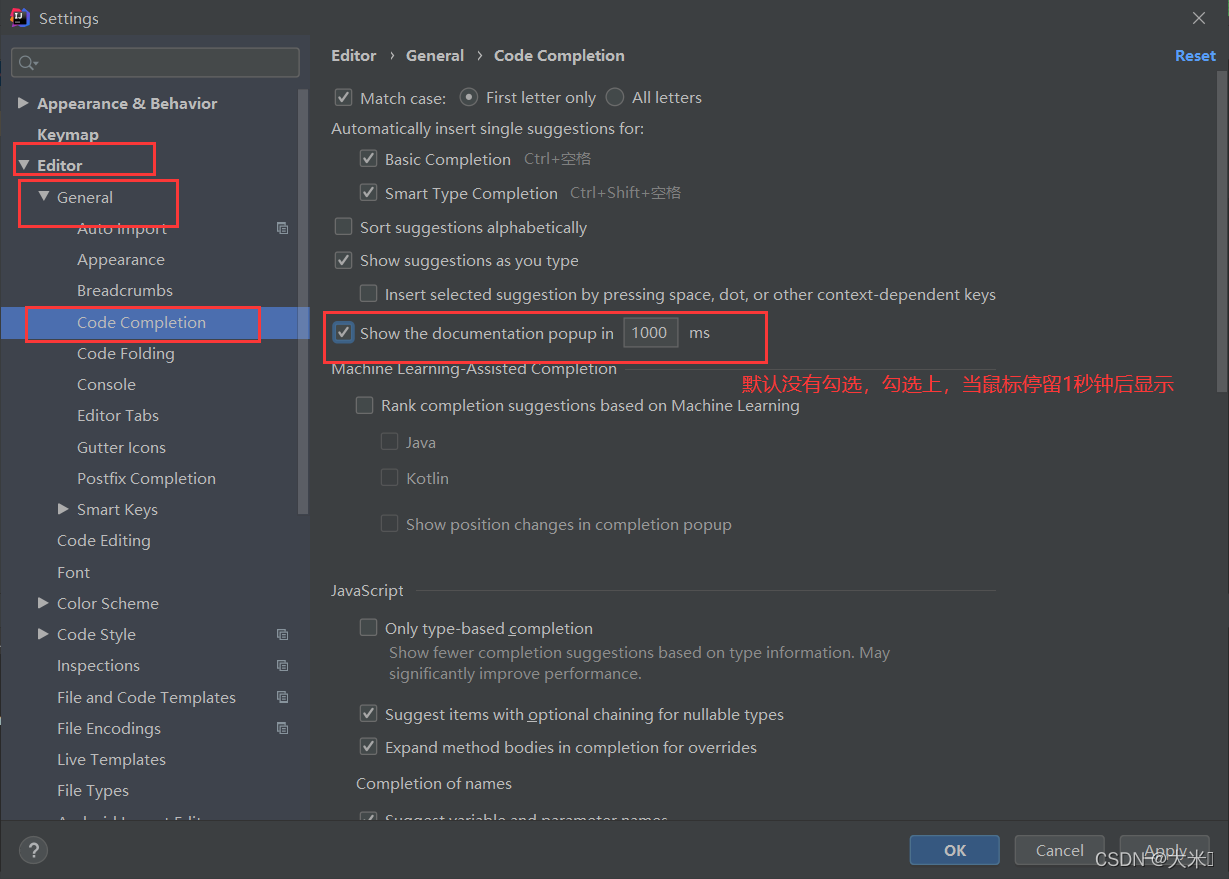Disable Basic Completion auto-insert checkbox
Image resolution: width=1229 pixels, height=879 pixels.
point(368,159)
